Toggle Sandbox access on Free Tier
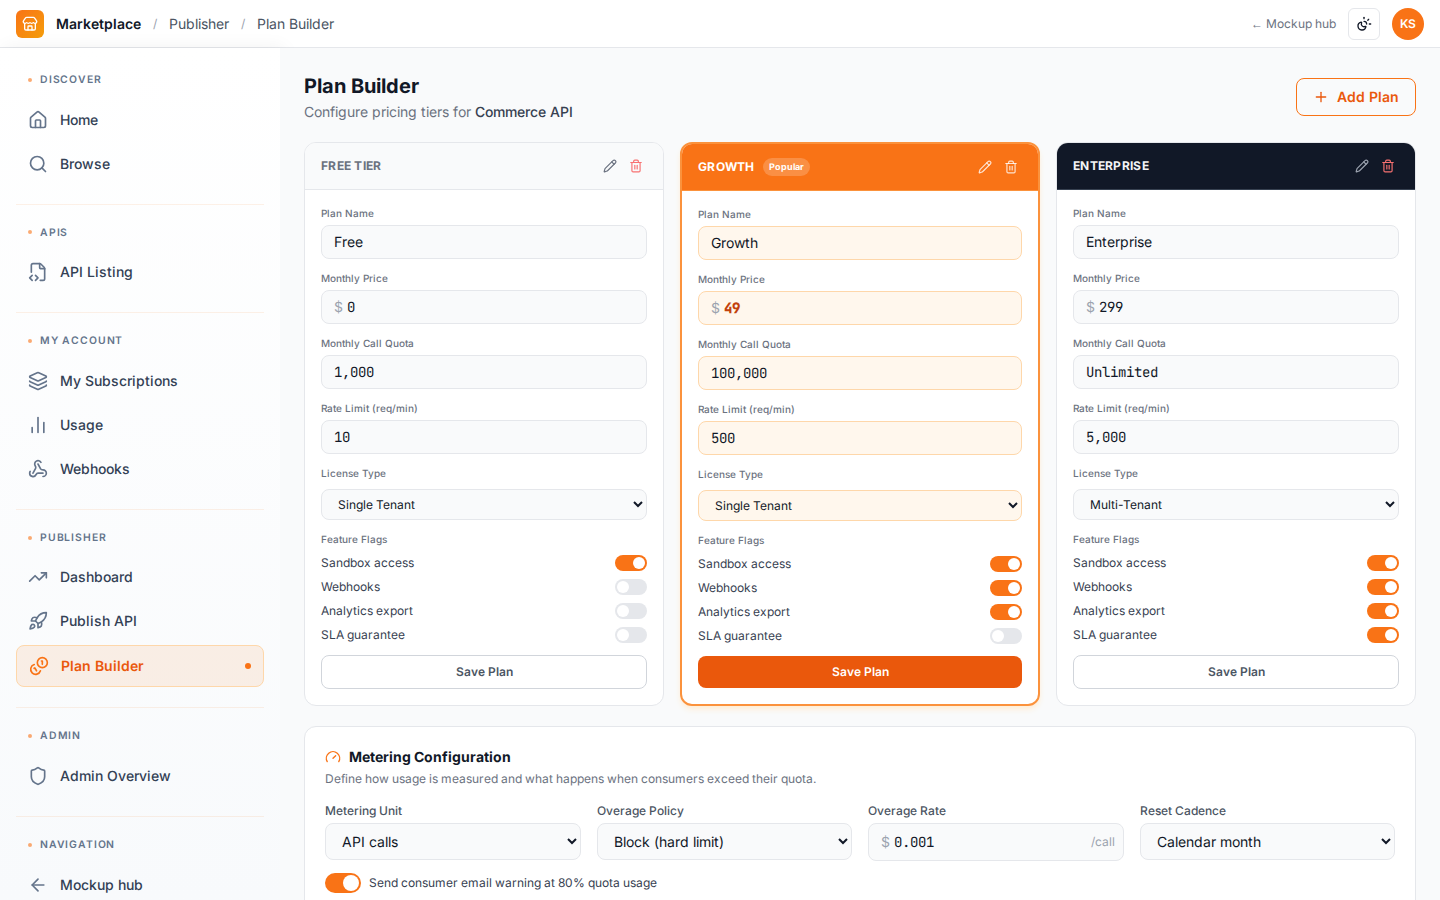The image size is (1440, 900). [631, 563]
